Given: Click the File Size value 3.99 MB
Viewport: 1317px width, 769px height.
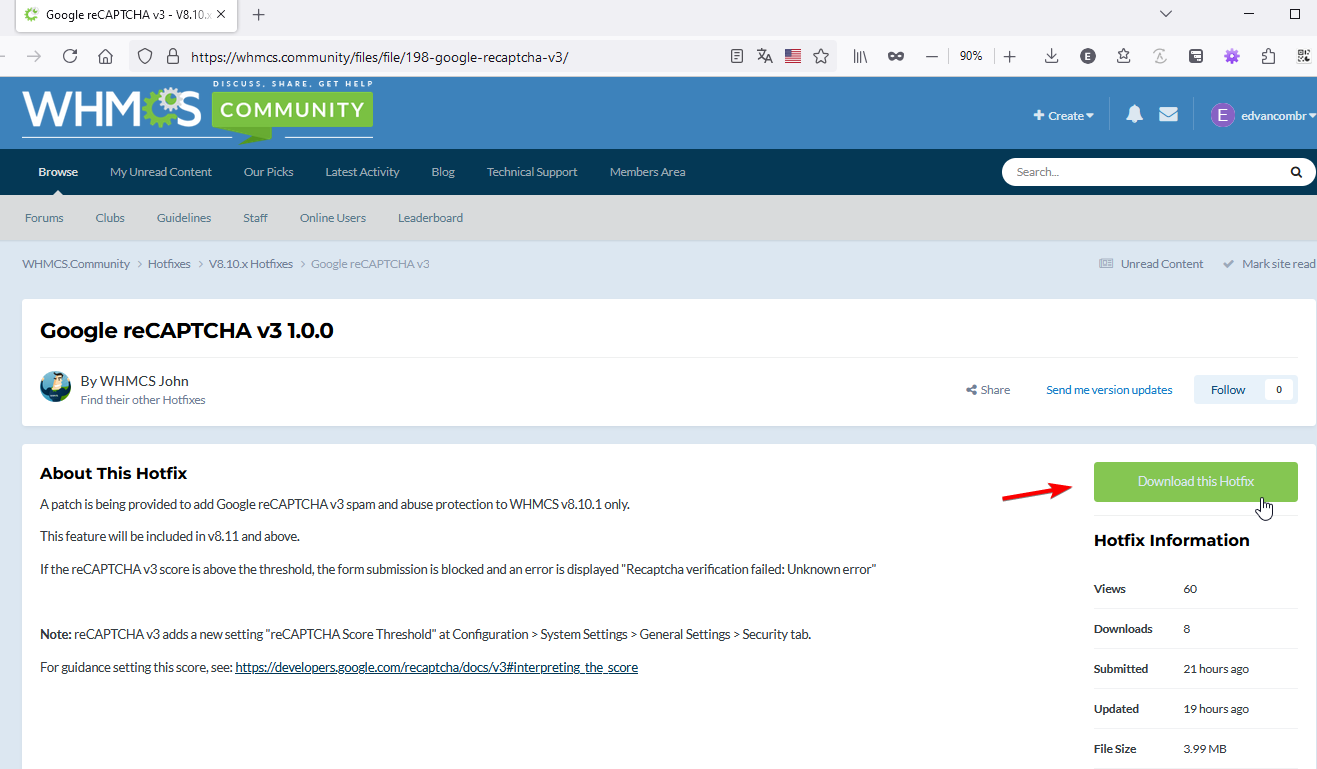Looking at the screenshot, I should tap(1205, 749).
